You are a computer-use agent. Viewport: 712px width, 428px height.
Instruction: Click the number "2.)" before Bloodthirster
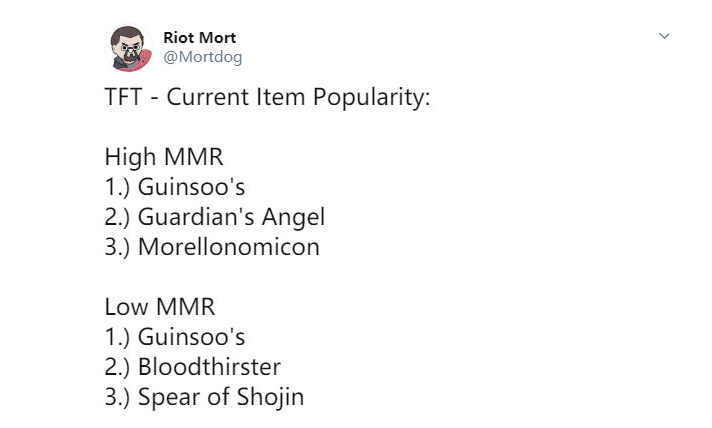pyautogui.click(x=118, y=365)
